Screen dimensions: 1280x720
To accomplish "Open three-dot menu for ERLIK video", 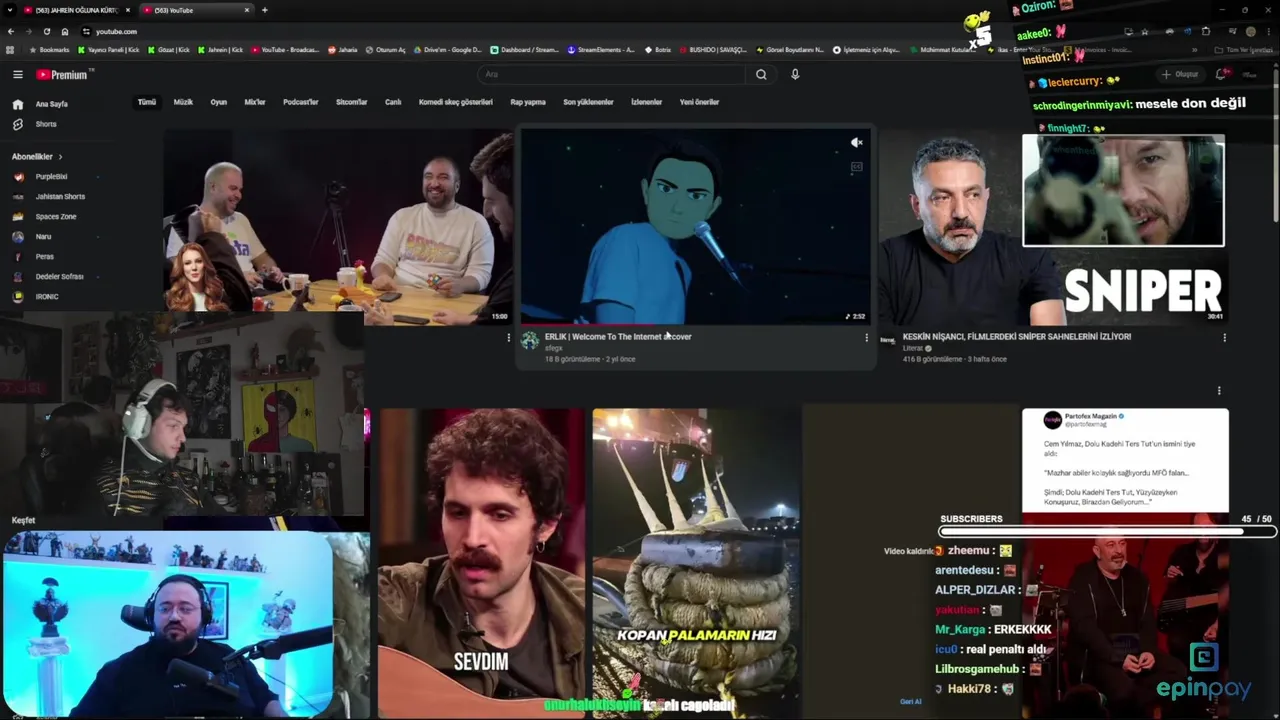I will click(866, 338).
